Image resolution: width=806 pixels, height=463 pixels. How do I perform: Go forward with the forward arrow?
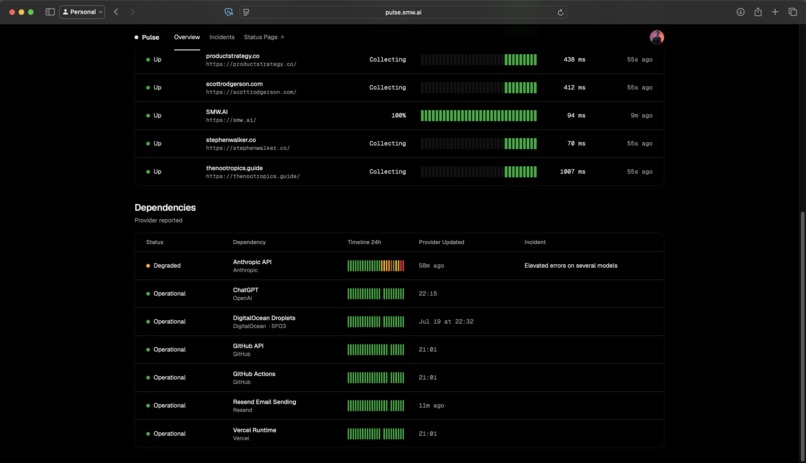click(x=133, y=12)
